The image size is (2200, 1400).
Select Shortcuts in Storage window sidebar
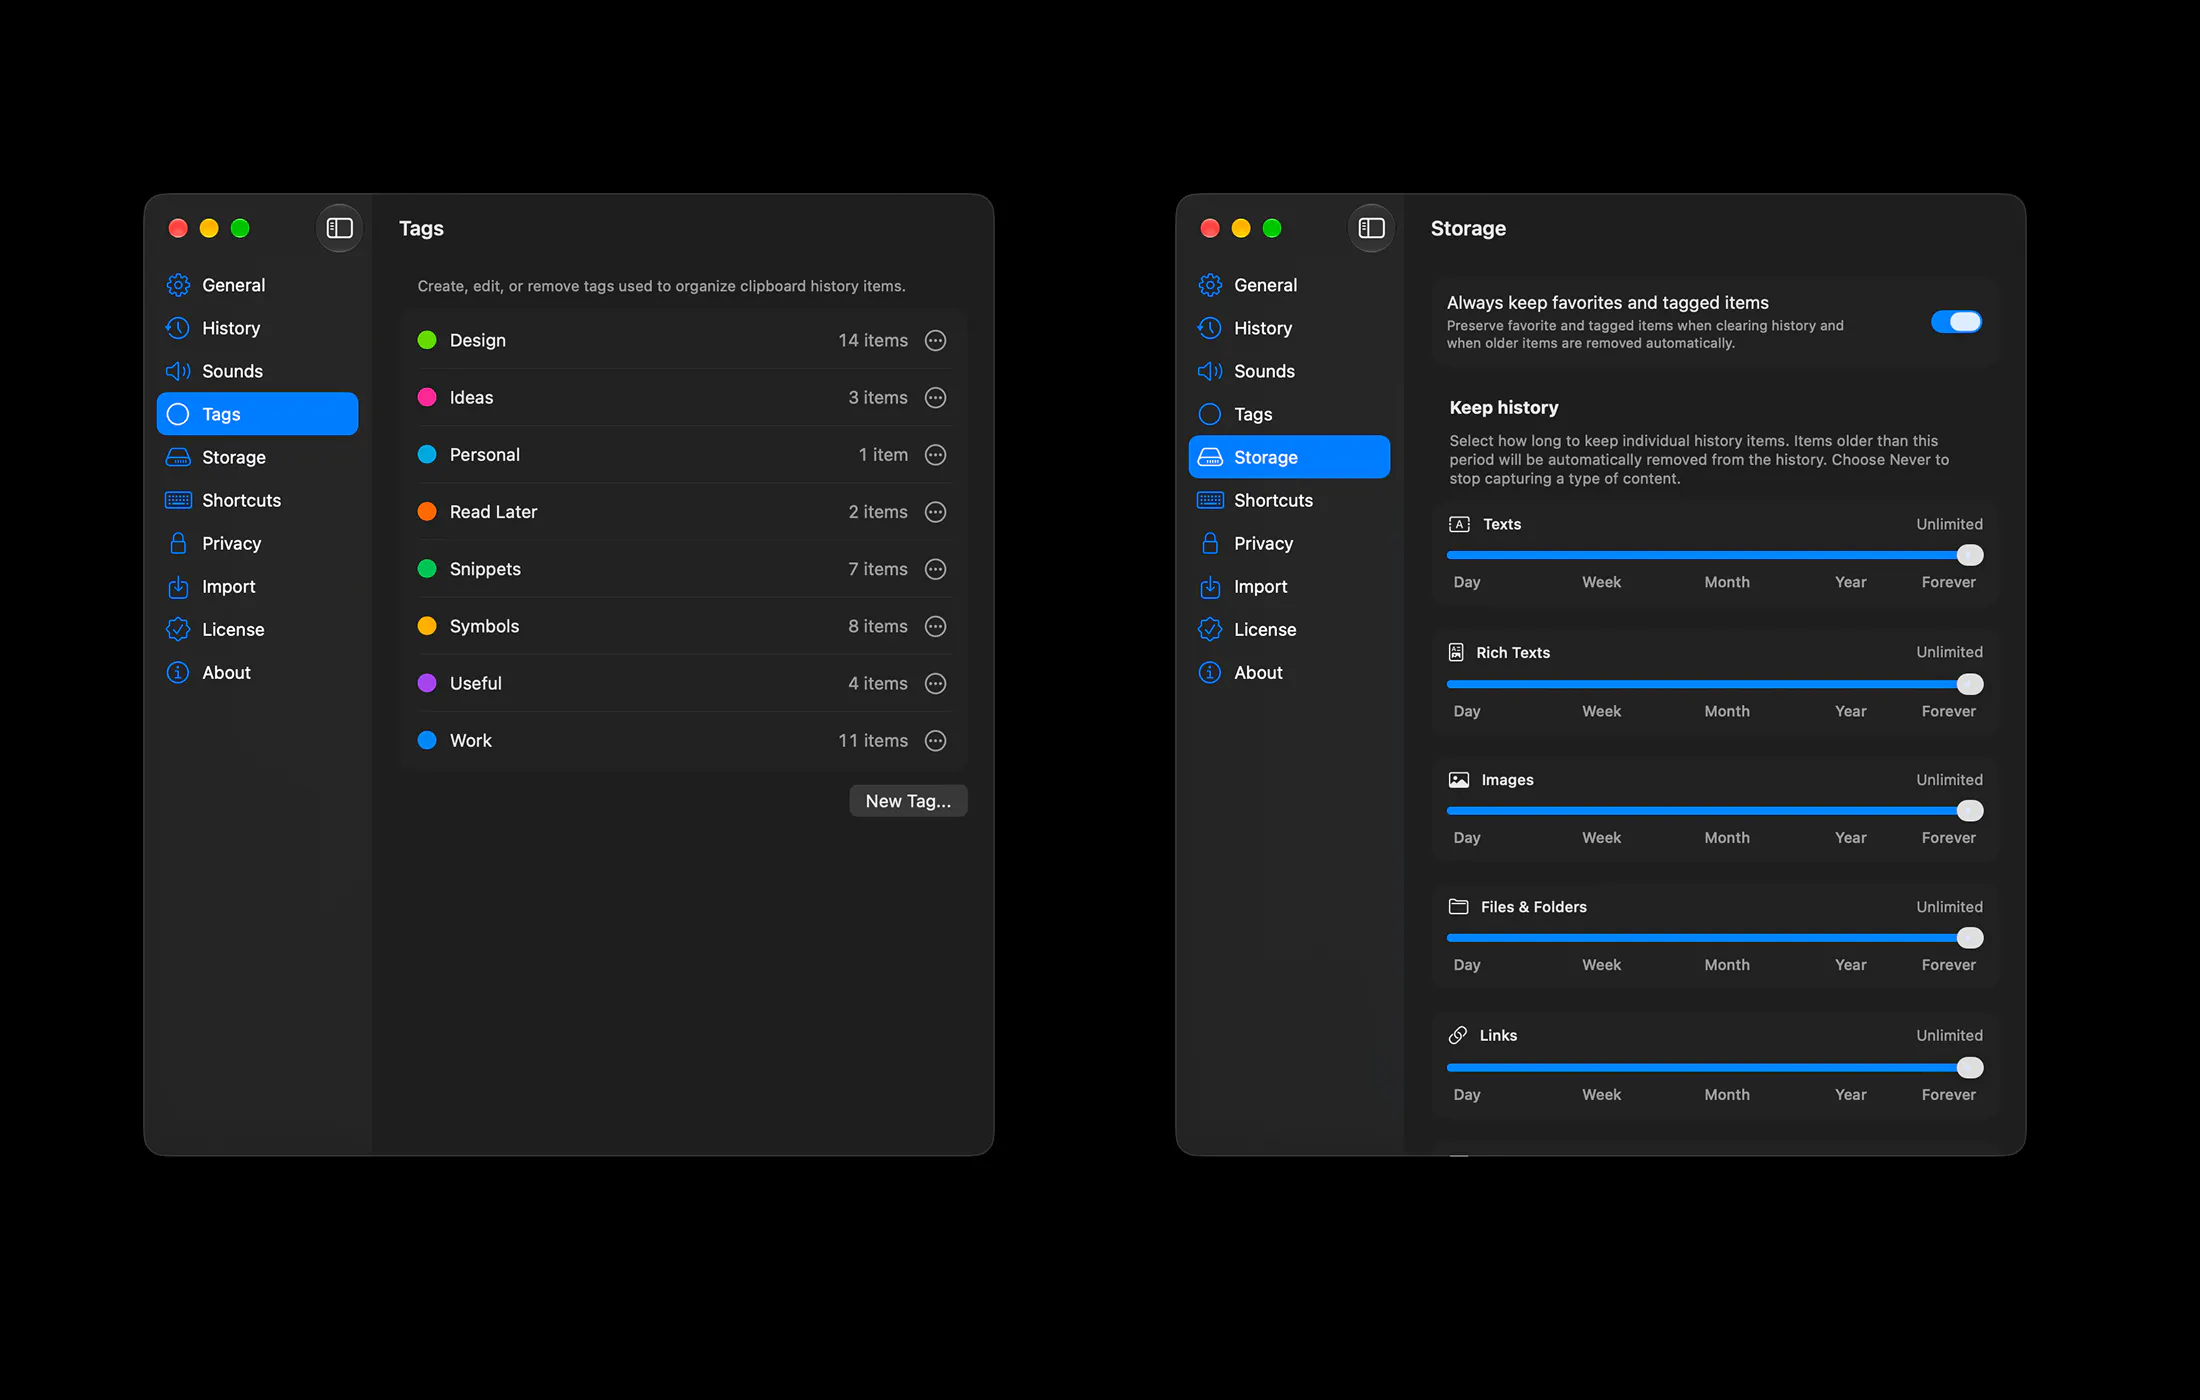point(1289,500)
